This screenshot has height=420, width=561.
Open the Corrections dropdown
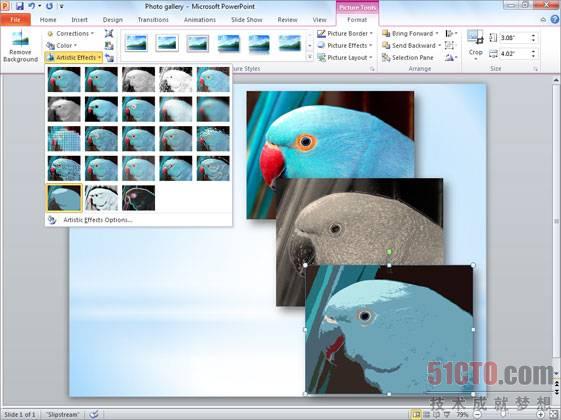70,34
